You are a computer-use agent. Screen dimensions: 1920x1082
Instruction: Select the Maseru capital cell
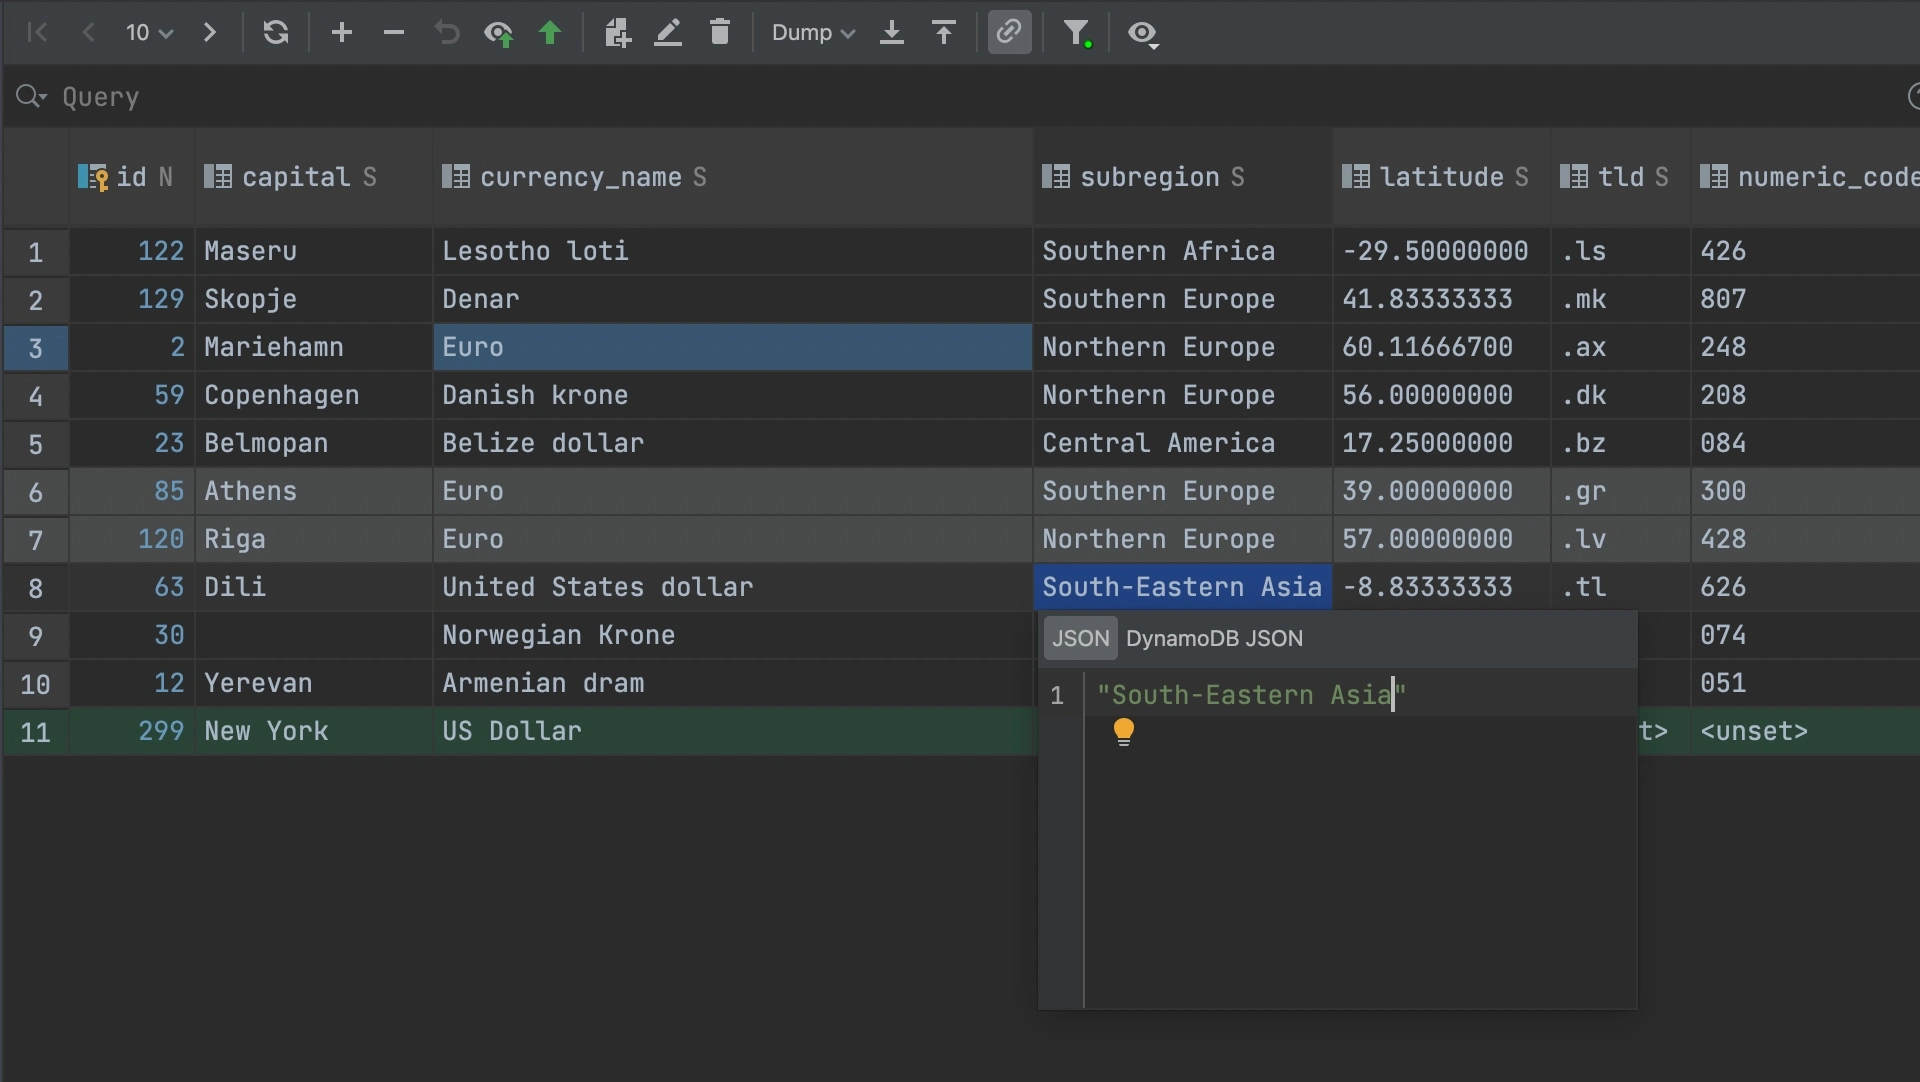[x=313, y=251]
